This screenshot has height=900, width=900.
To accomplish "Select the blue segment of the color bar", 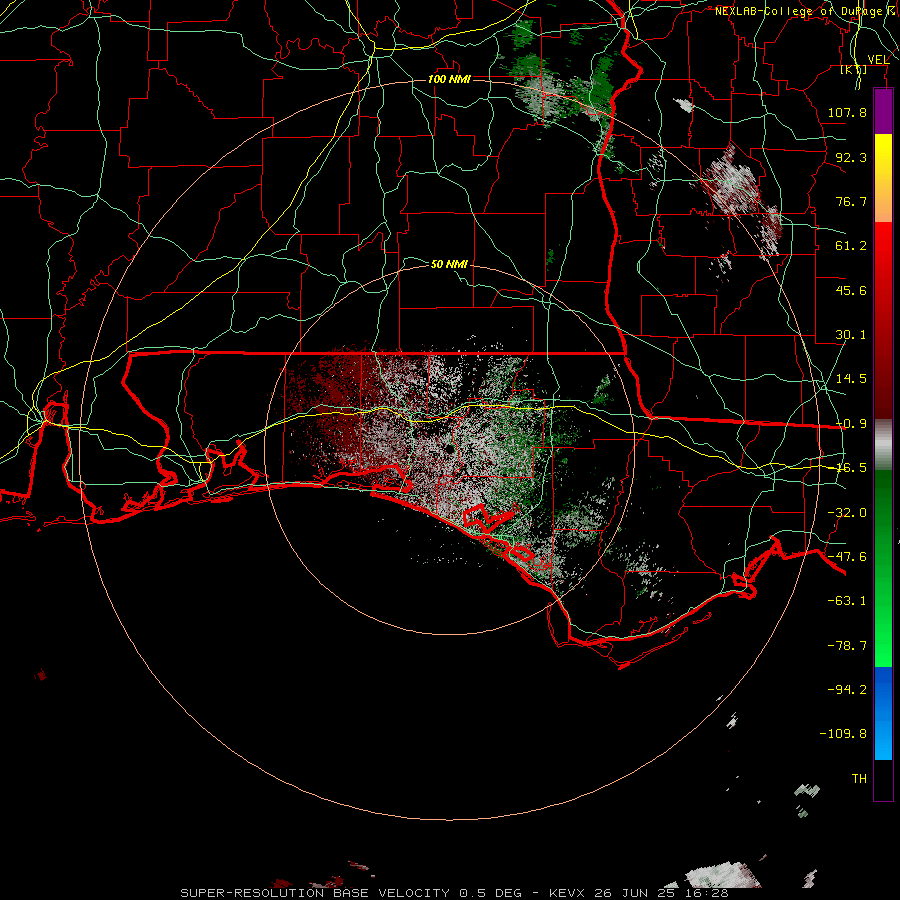I will (883, 713).
